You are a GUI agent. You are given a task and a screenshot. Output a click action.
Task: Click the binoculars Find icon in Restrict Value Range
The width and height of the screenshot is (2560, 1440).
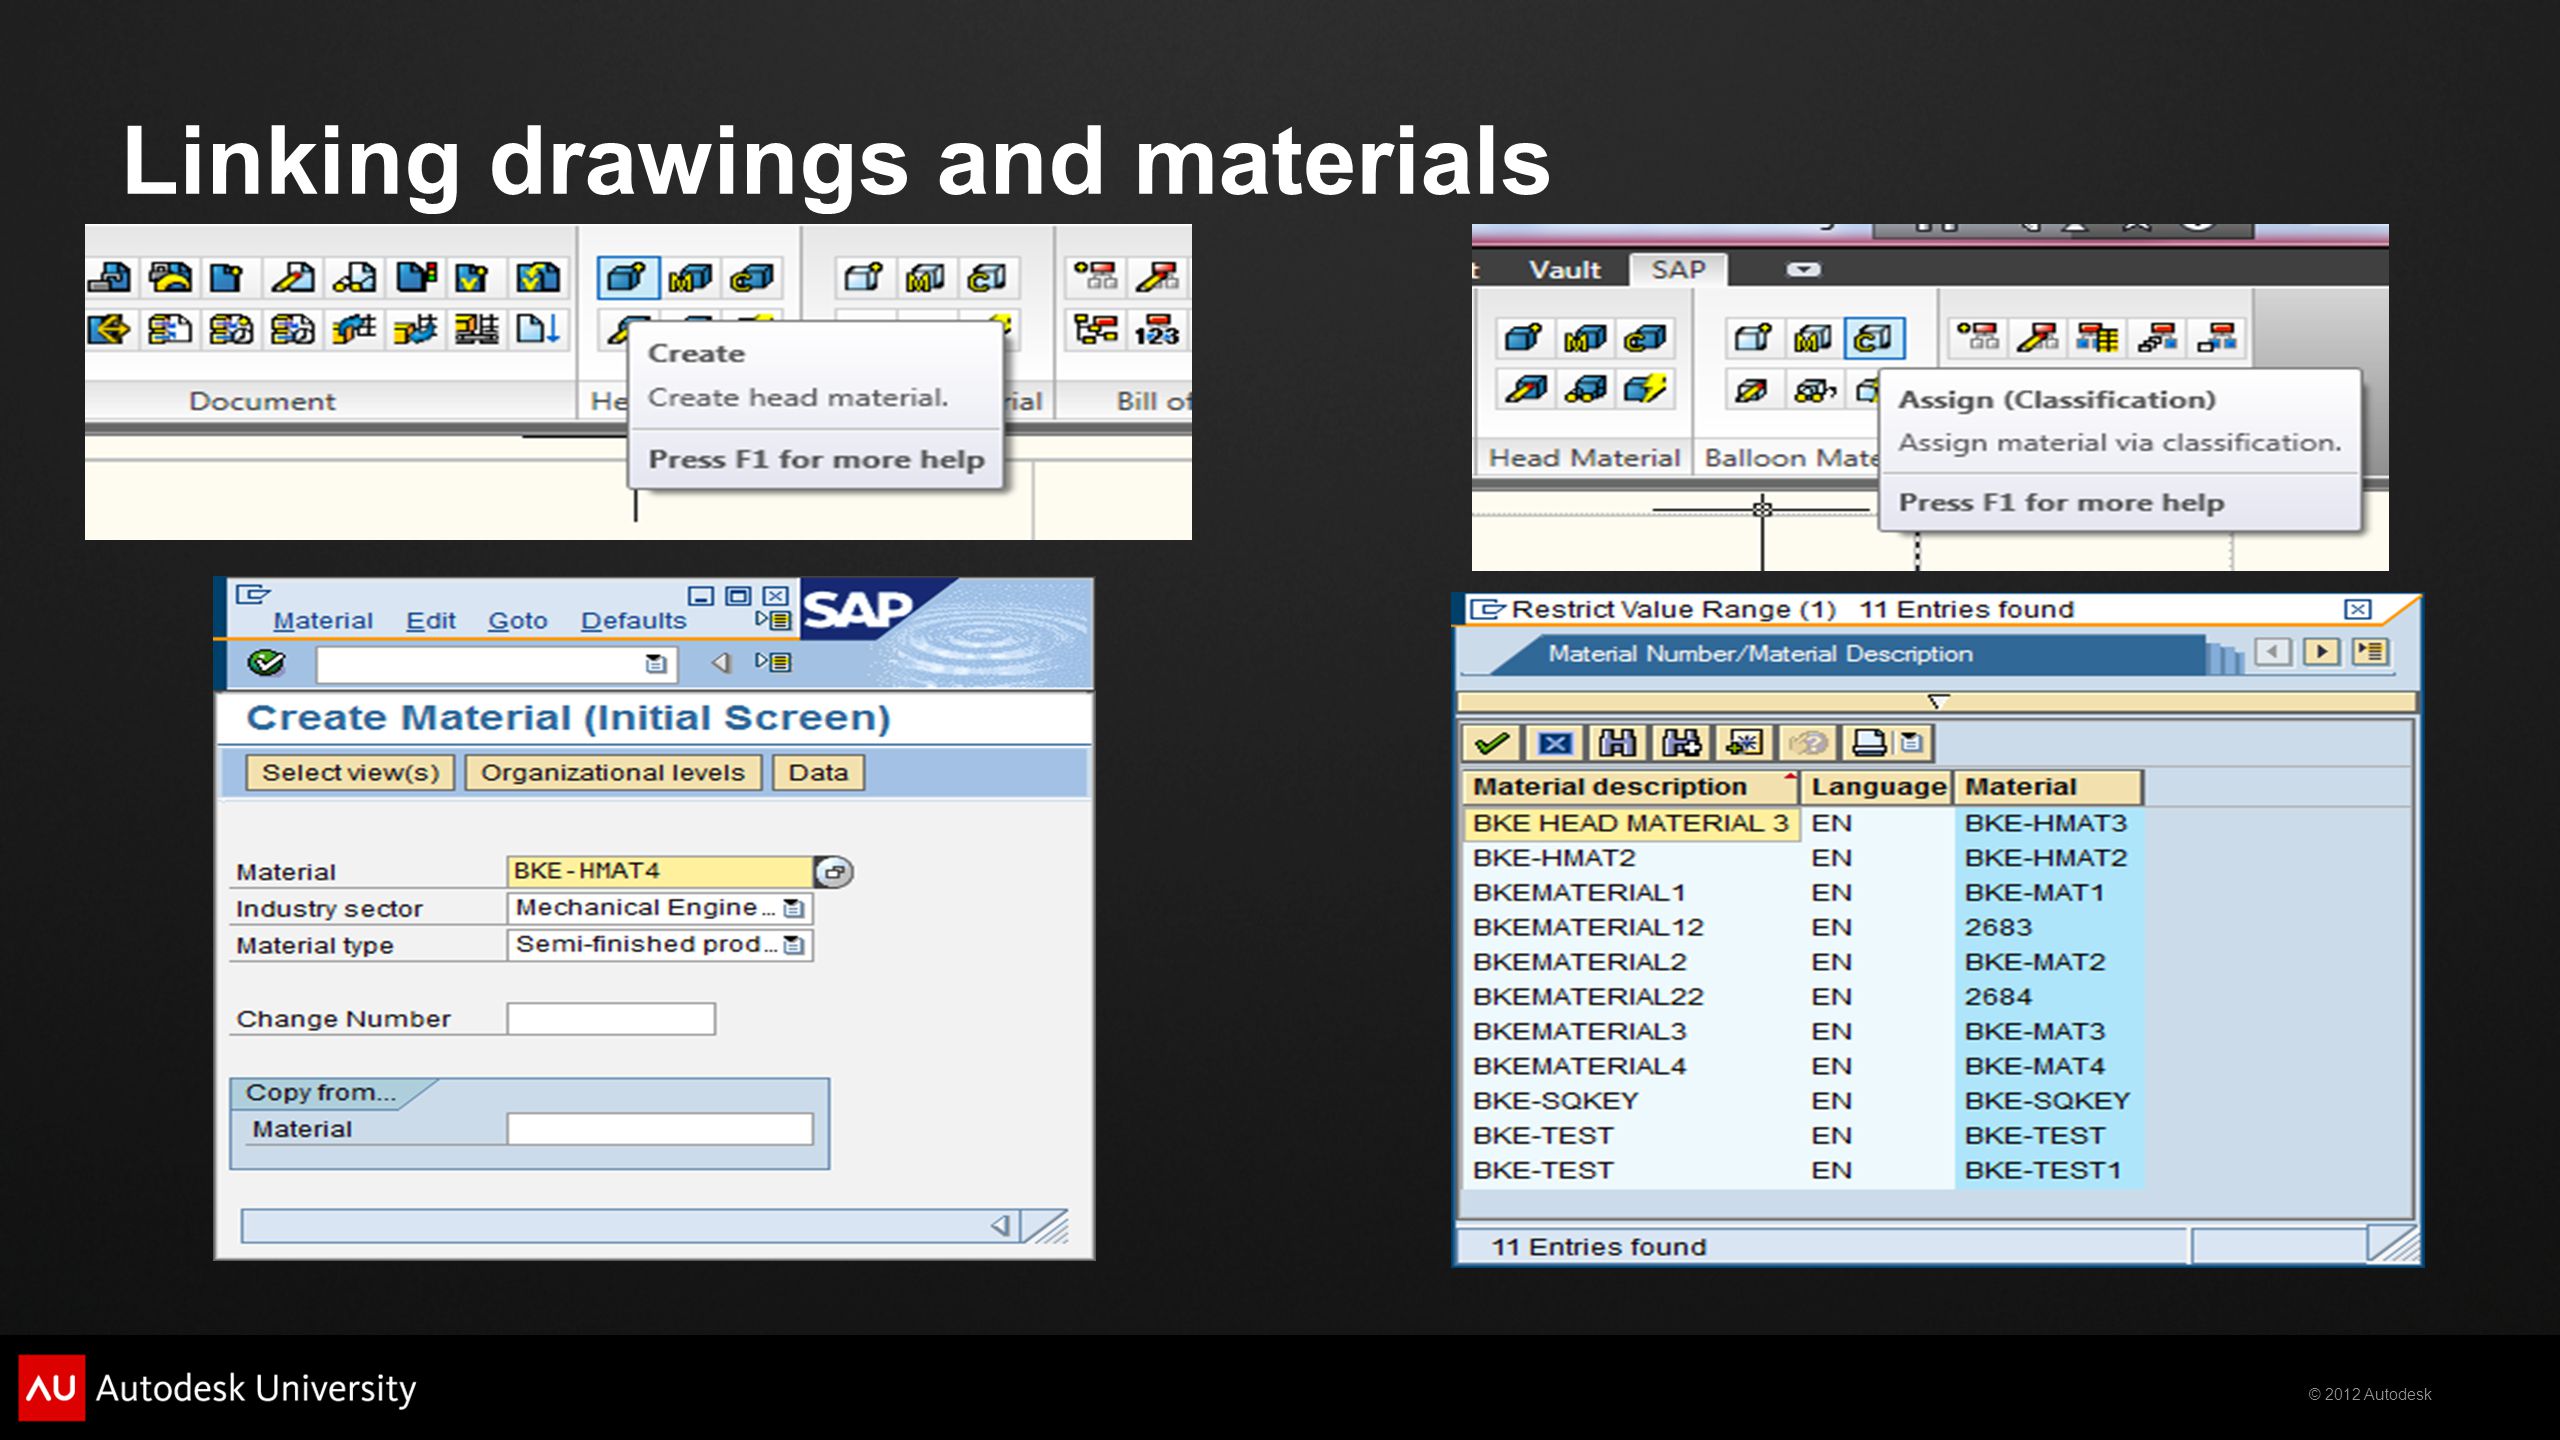[x=1617, y=743]
